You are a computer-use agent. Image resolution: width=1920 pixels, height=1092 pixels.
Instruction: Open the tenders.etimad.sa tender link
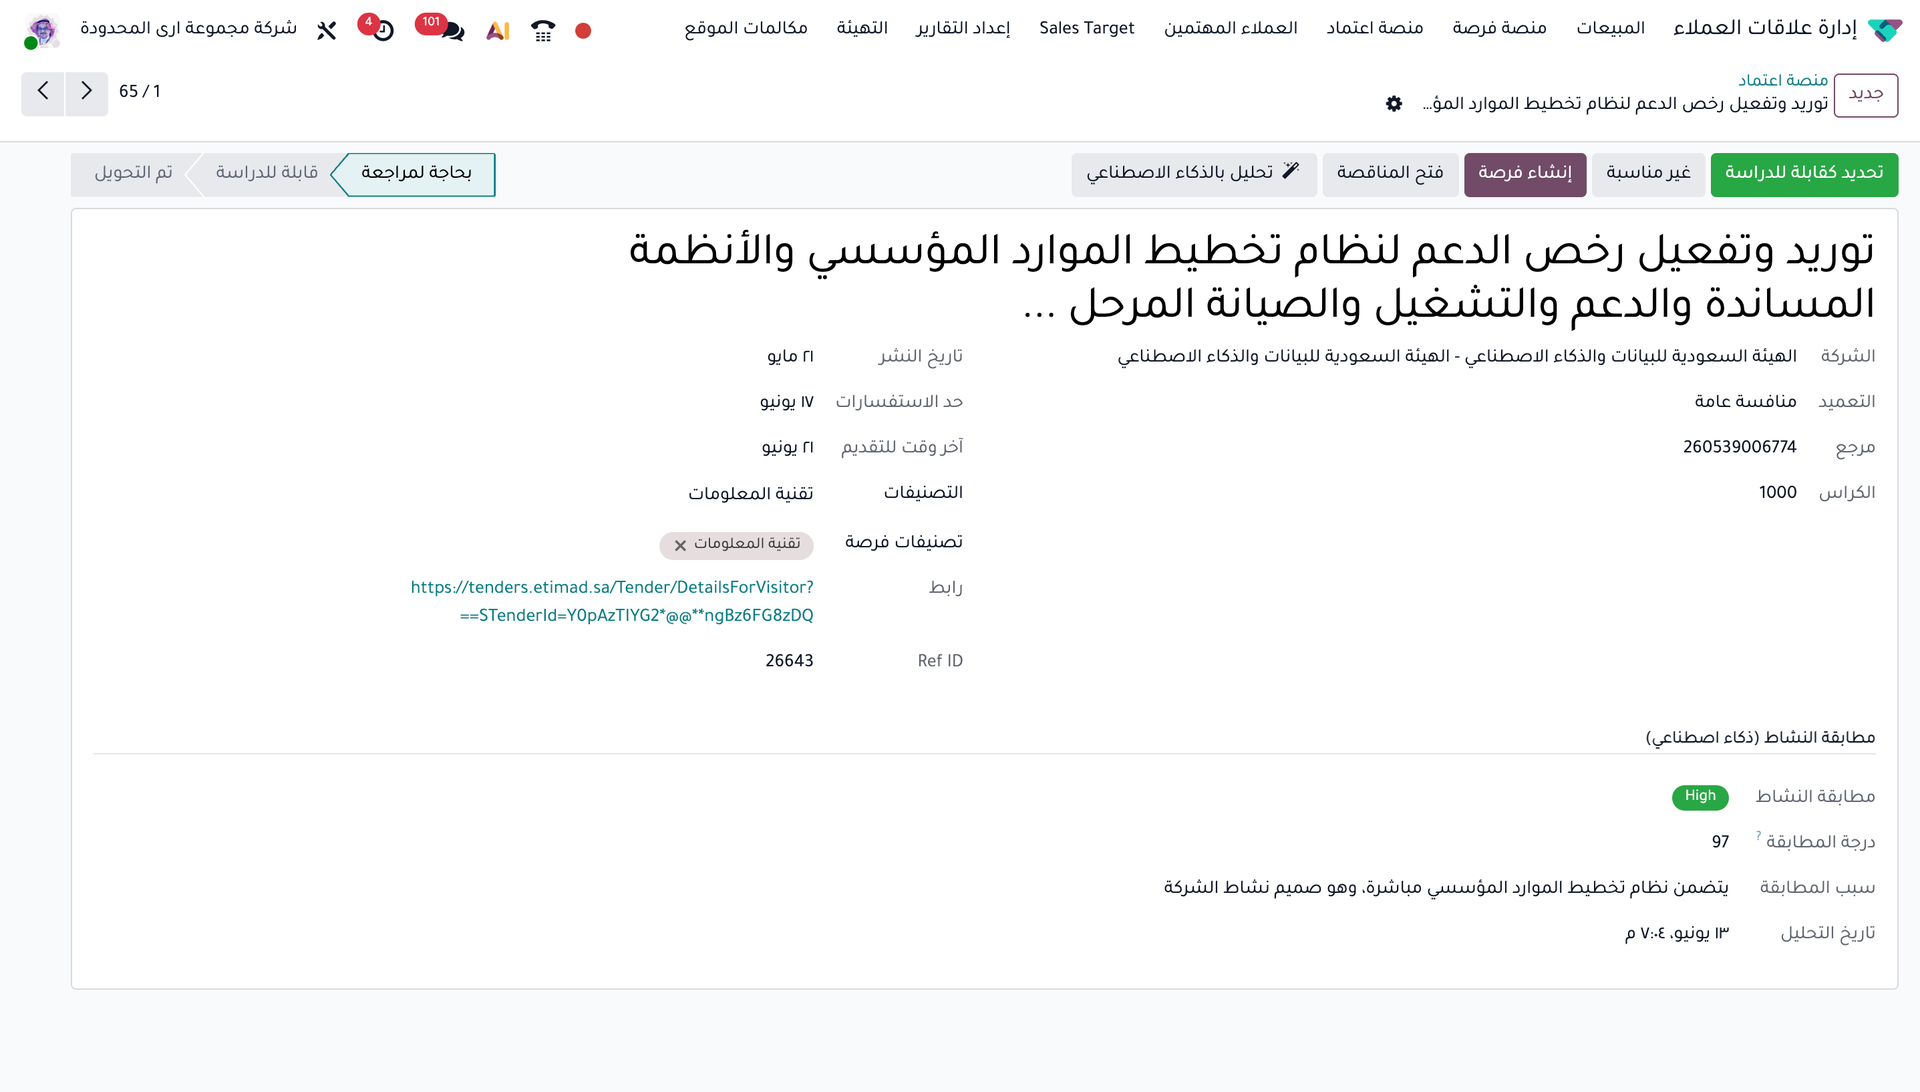[x=612, y=602]
